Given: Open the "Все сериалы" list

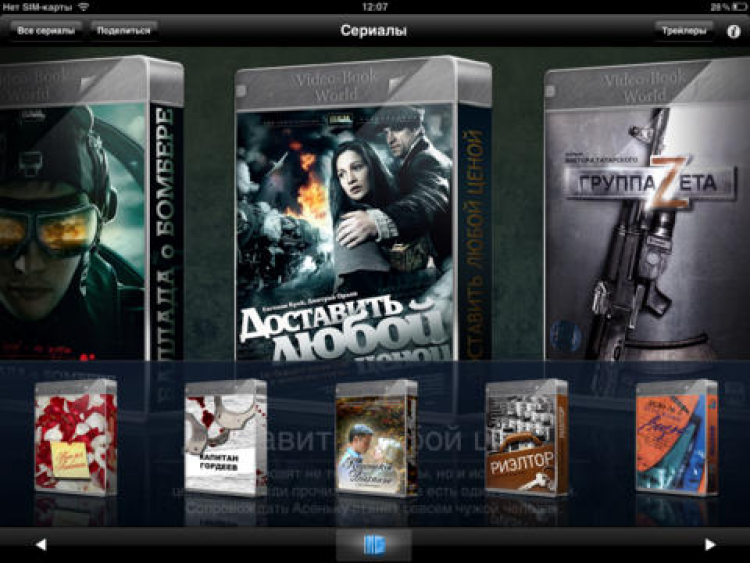Looking at the screenshot, I should pos(46,31).
